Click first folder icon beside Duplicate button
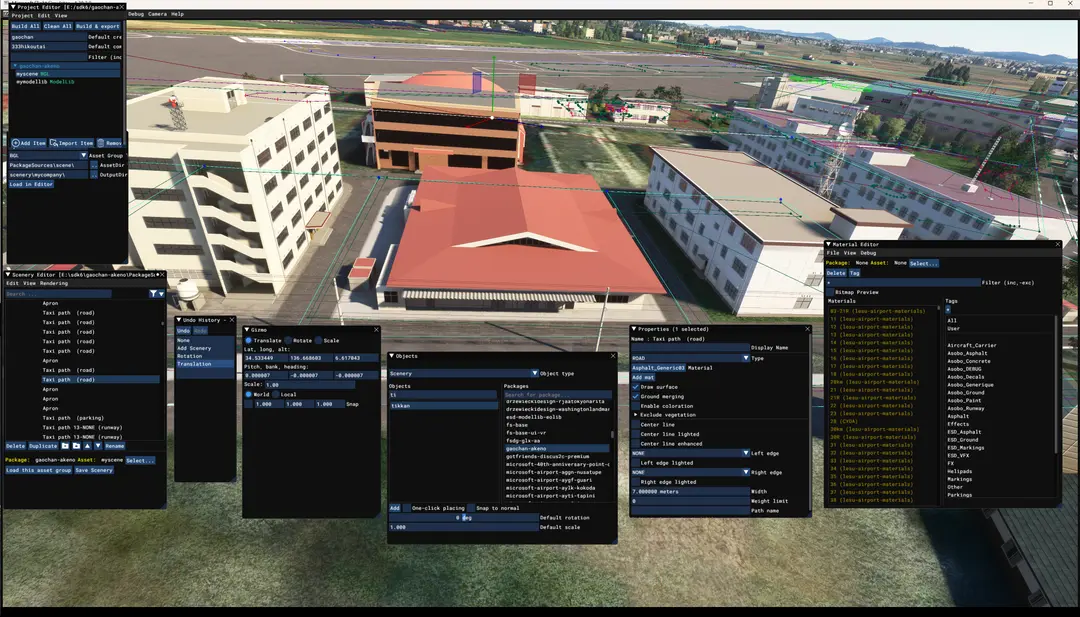 65,446
